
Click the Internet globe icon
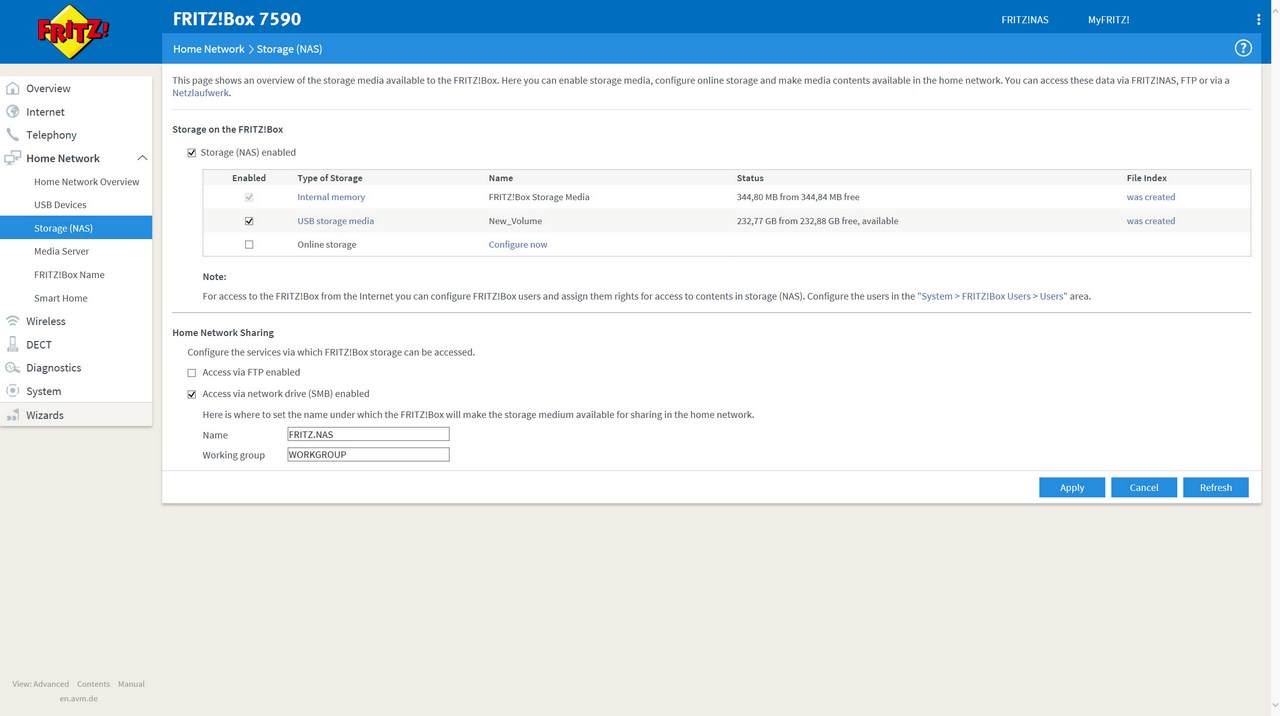(13, 112)
